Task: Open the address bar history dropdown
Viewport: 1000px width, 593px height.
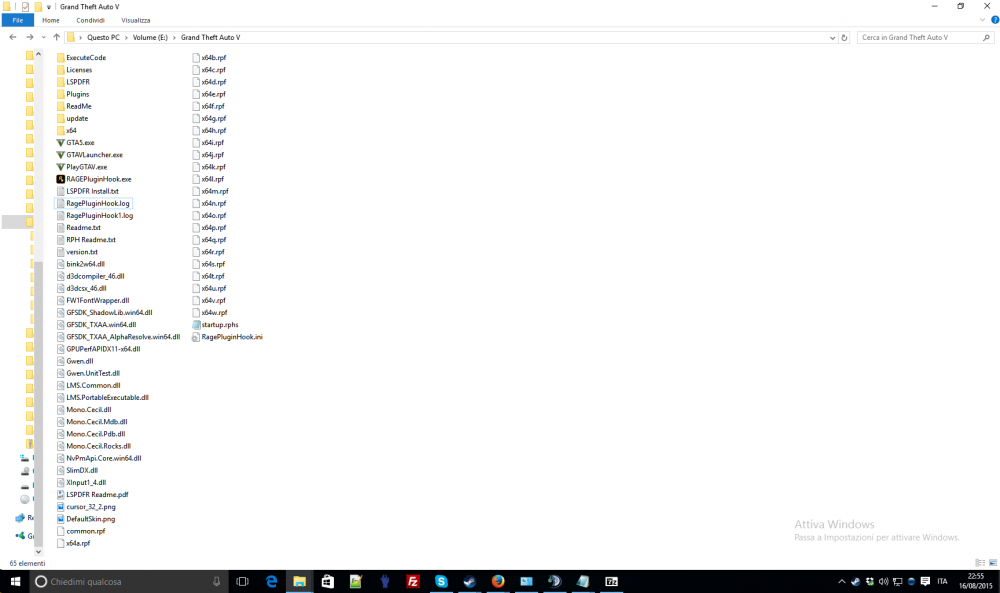Action: click(x=833, y=37)
